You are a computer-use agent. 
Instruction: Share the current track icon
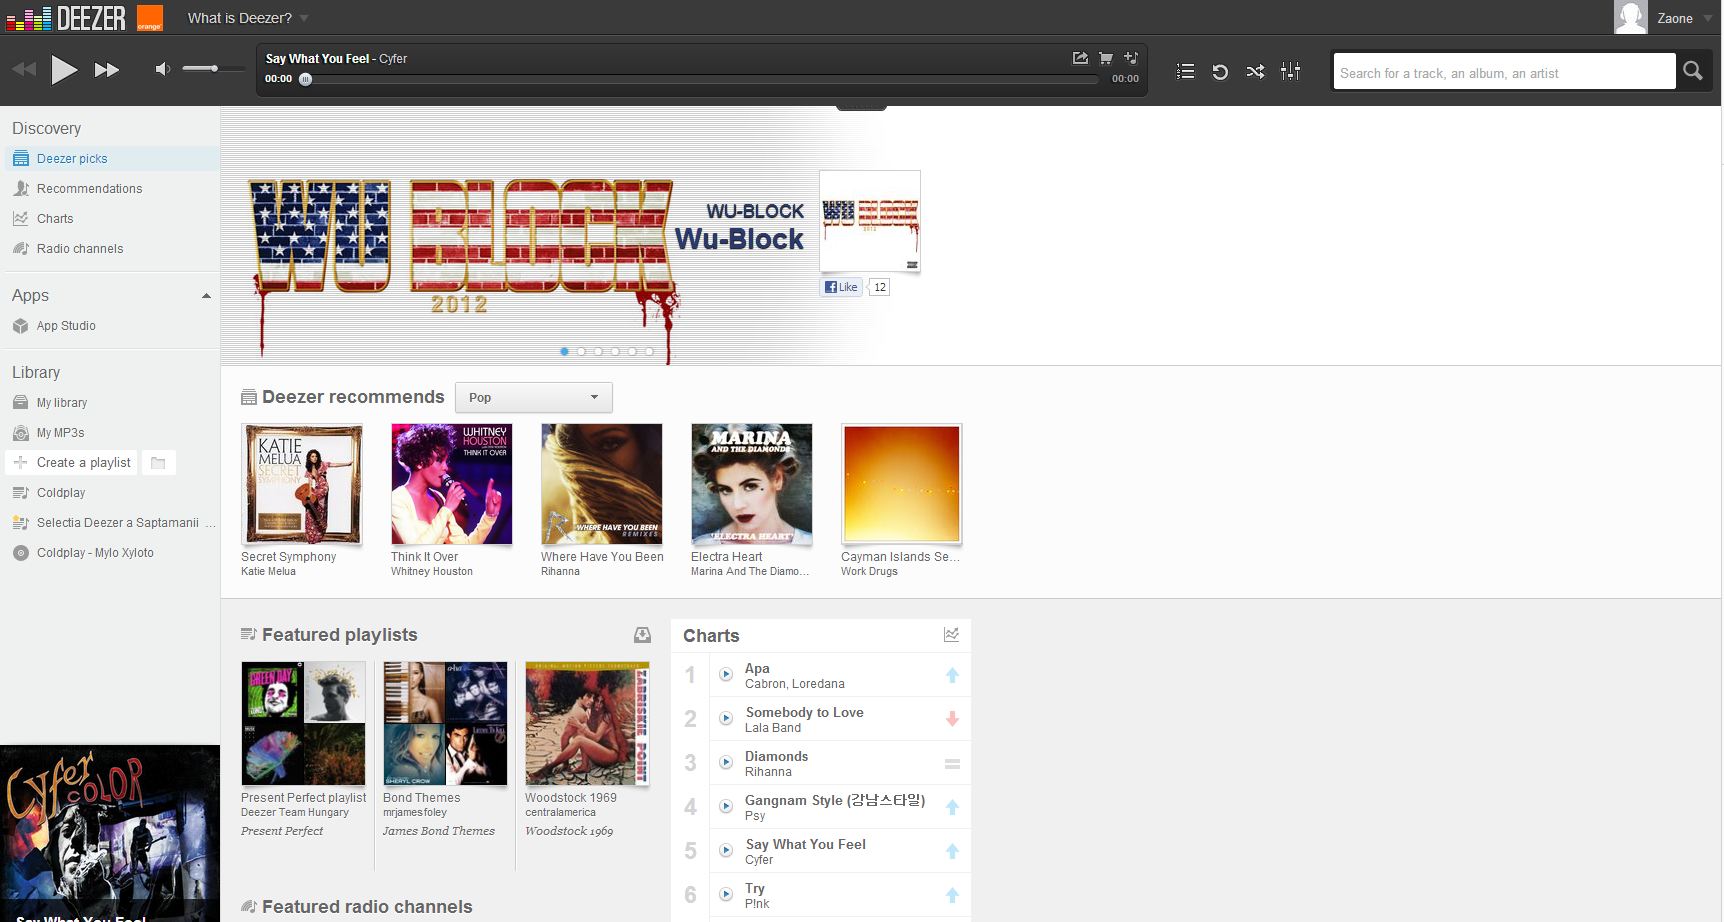pos(1080,58)
